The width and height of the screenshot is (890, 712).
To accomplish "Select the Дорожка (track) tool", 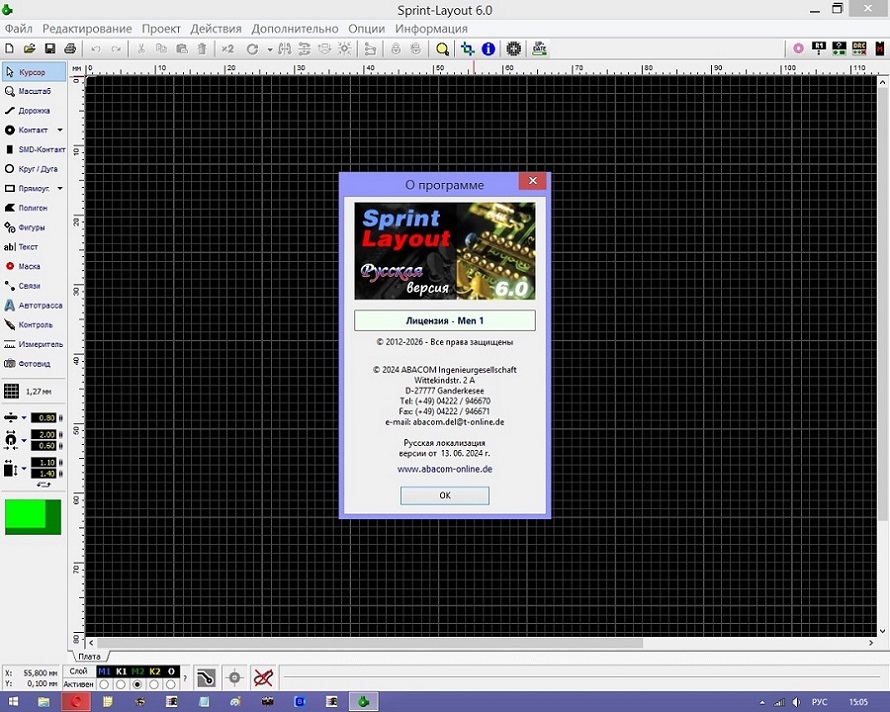I will 33,111.
